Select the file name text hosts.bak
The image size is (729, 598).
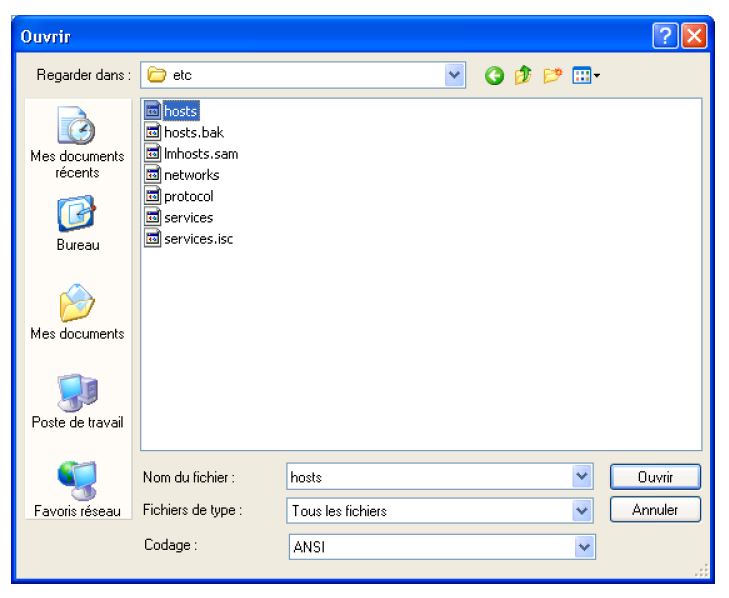click(194, 133)
